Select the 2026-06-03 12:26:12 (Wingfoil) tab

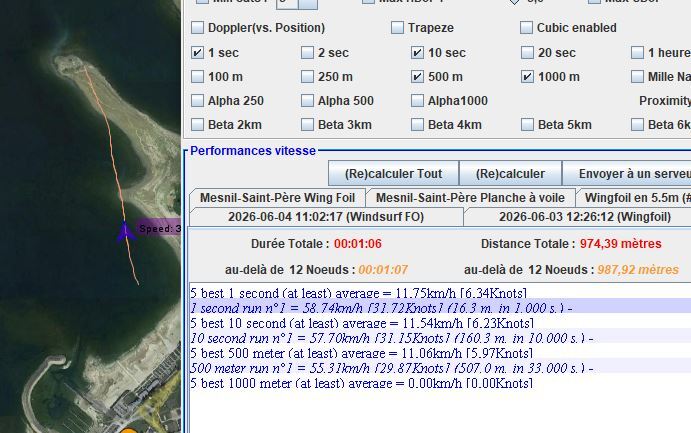[578, 217]
